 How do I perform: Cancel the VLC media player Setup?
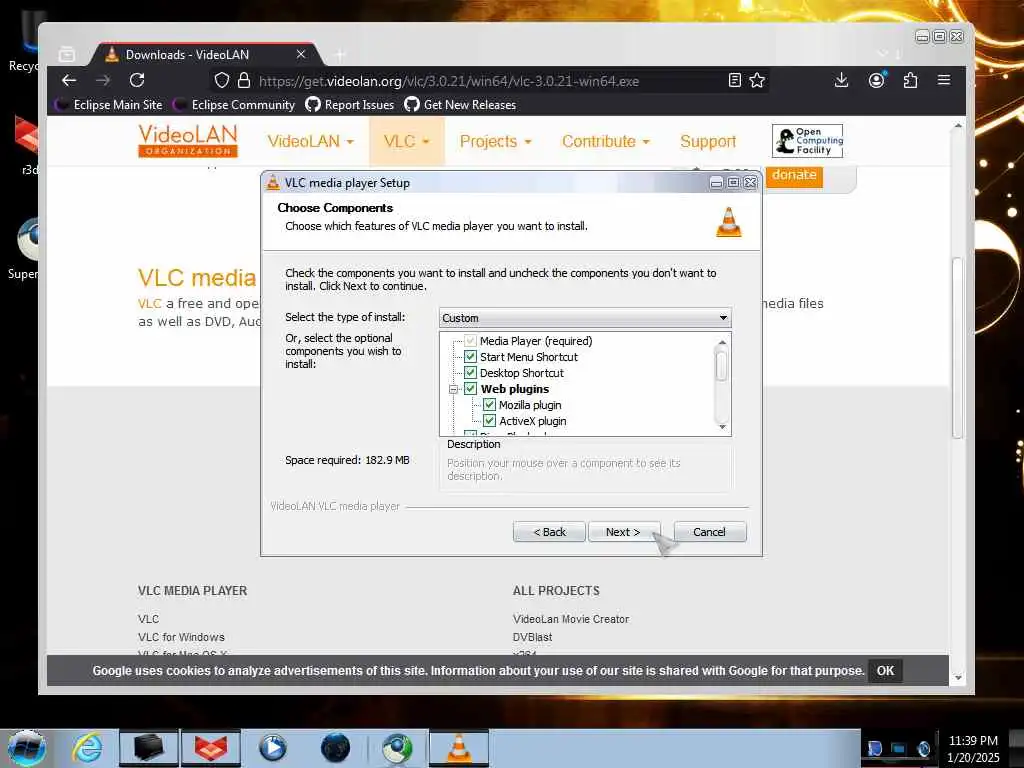click(x=709, y=532)
